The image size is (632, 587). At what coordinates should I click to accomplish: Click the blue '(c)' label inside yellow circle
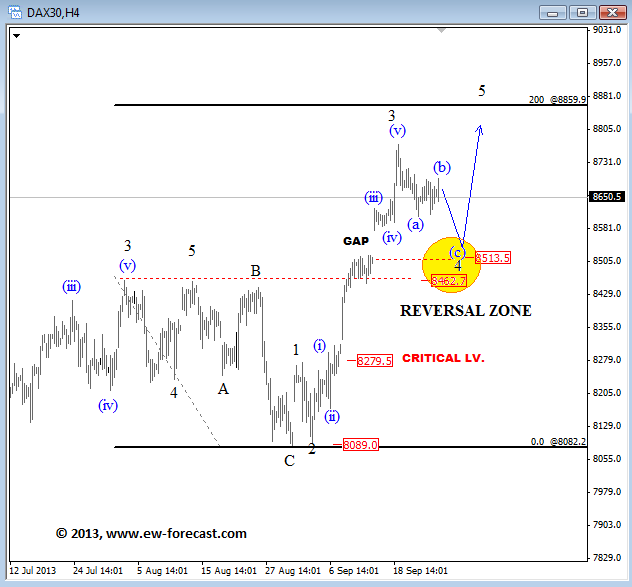(457, 253)
